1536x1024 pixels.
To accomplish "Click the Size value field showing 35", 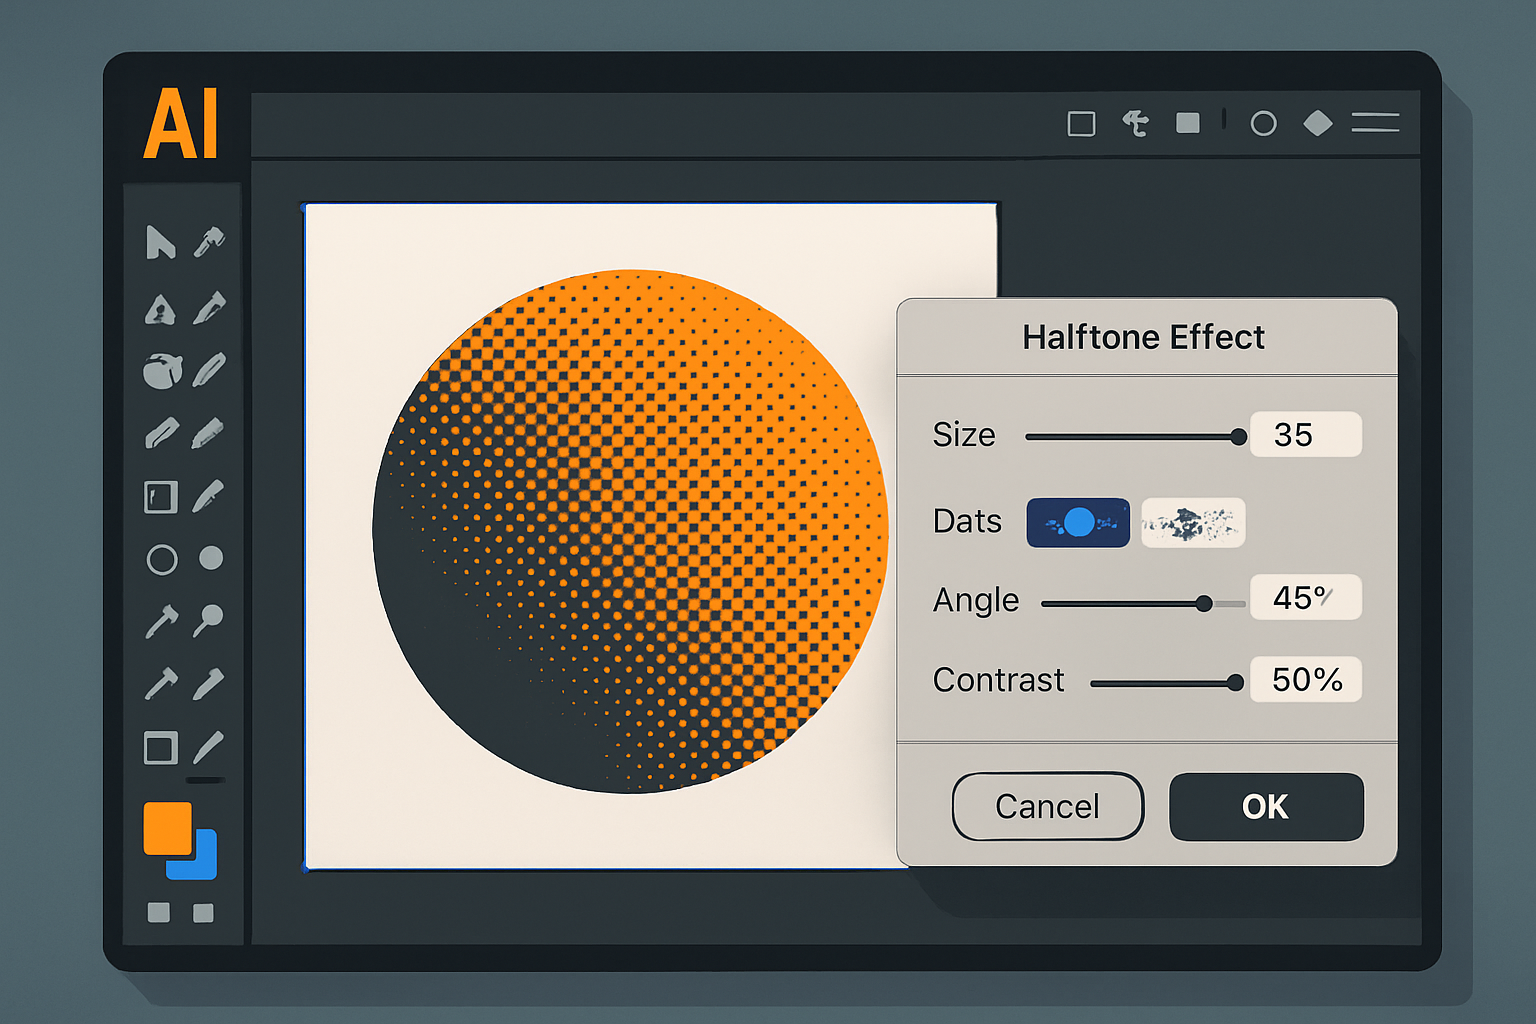I will click(1305, 435).
